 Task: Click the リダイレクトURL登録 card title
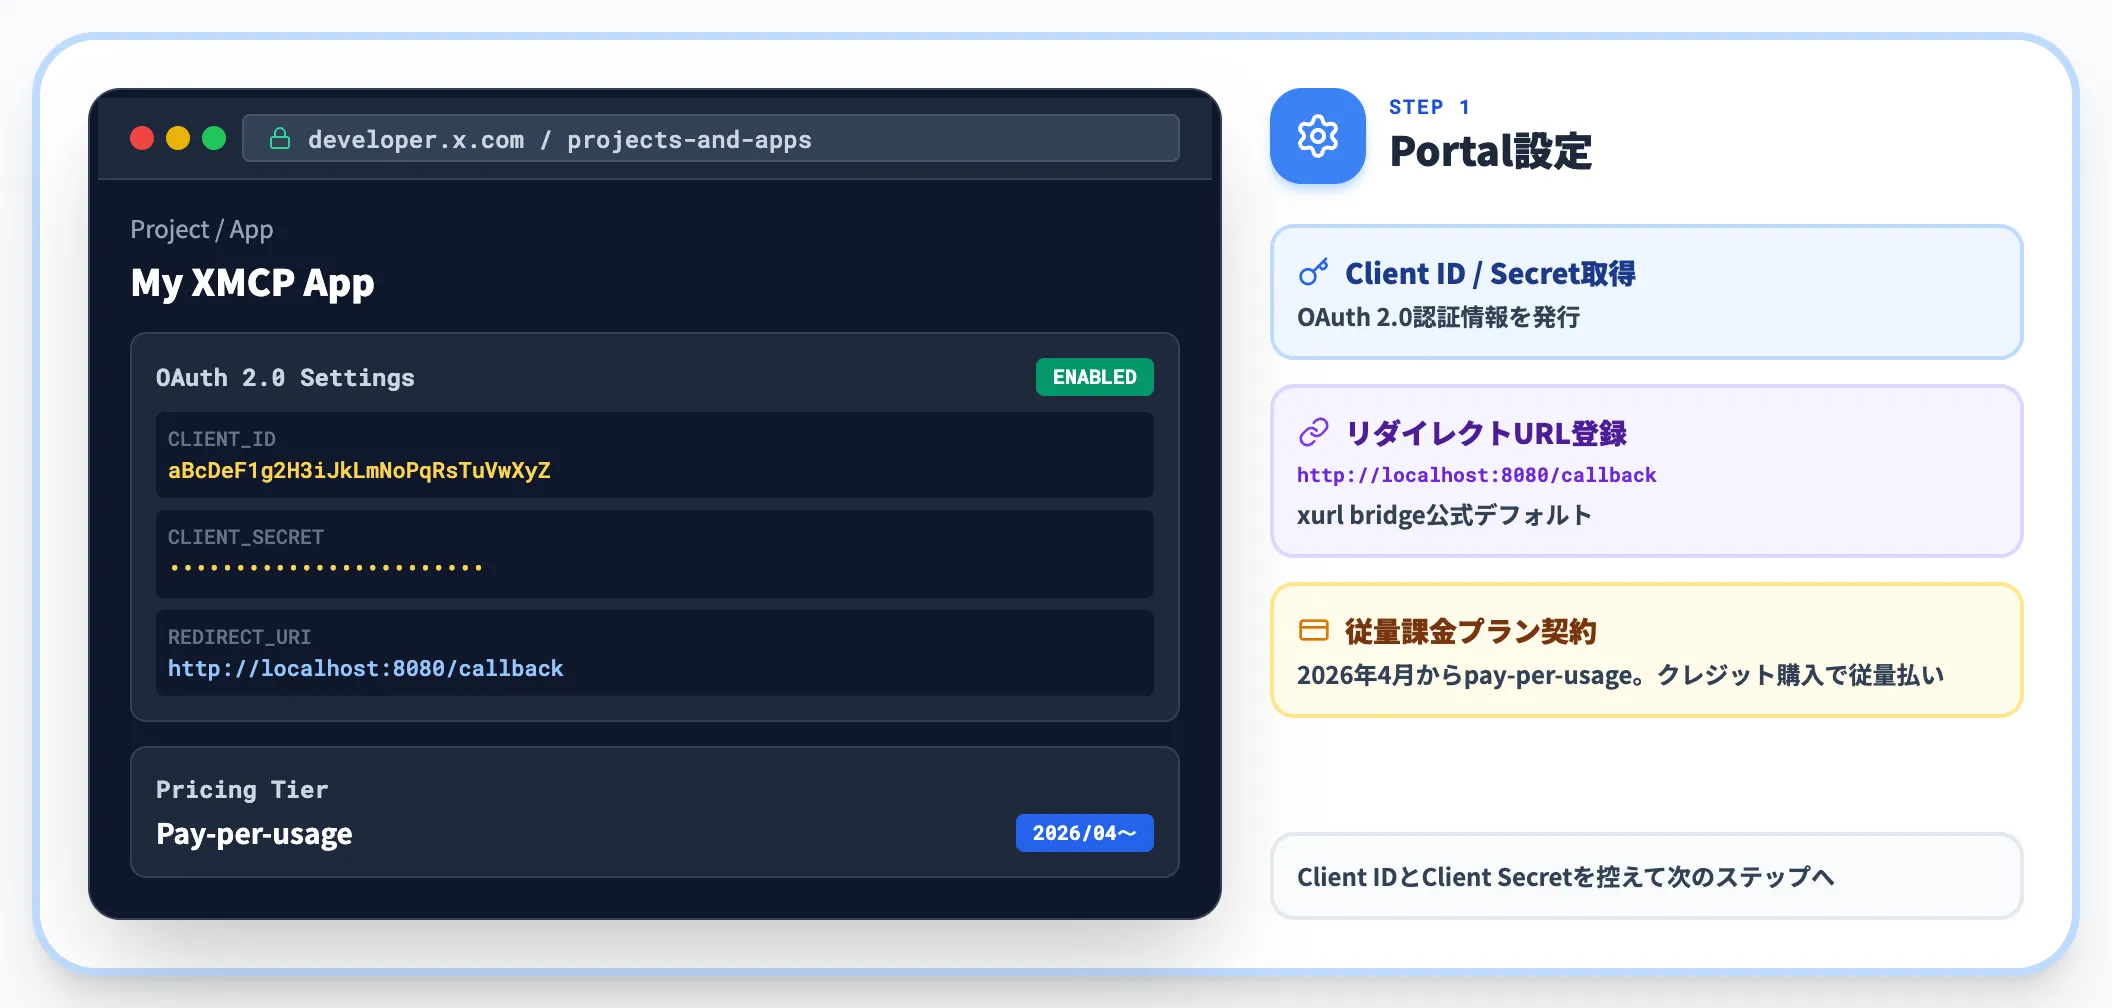(x=1486, y=433)
